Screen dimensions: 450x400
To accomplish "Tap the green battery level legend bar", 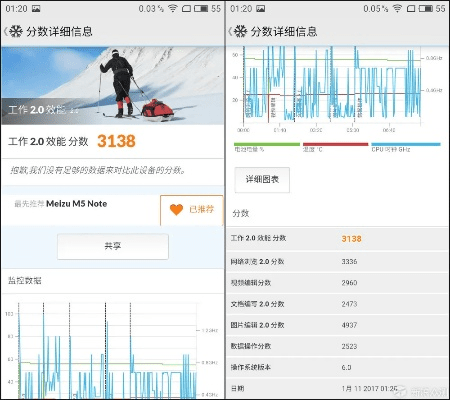I will 267,144.
